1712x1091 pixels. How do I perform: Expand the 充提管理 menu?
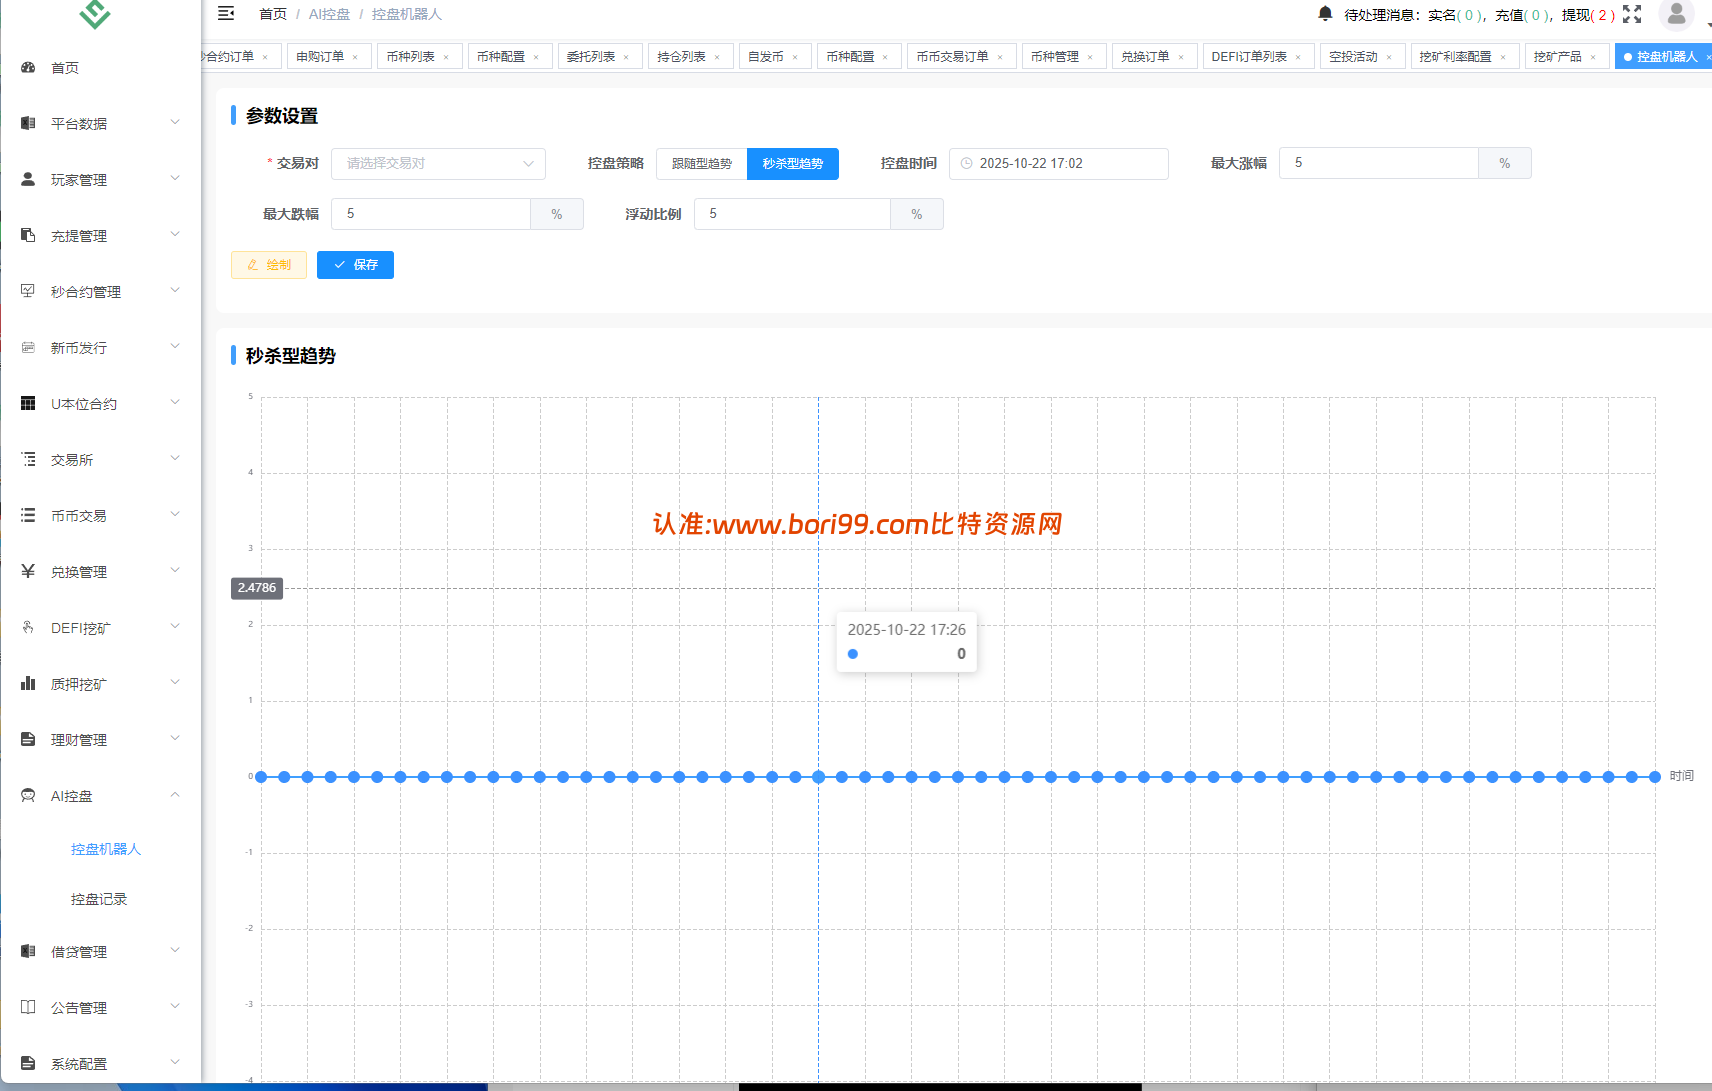tap(175, 234)
